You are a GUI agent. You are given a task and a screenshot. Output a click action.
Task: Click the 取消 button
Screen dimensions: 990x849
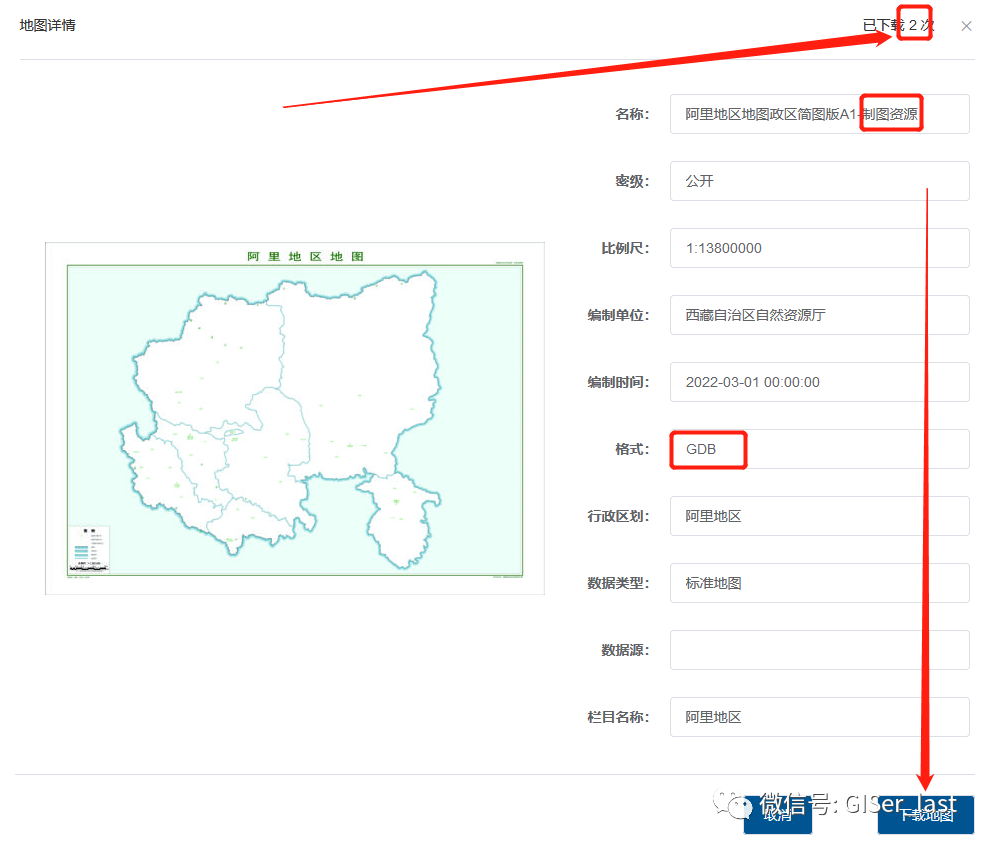point(778,815)
